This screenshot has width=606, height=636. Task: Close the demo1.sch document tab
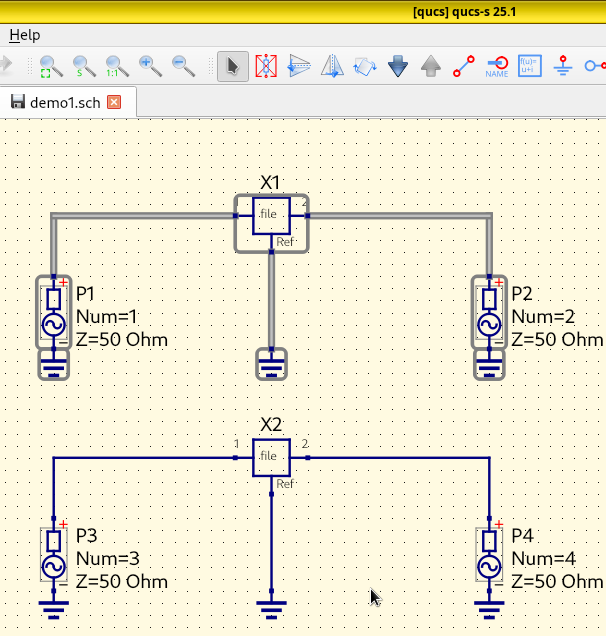point(114,102)
